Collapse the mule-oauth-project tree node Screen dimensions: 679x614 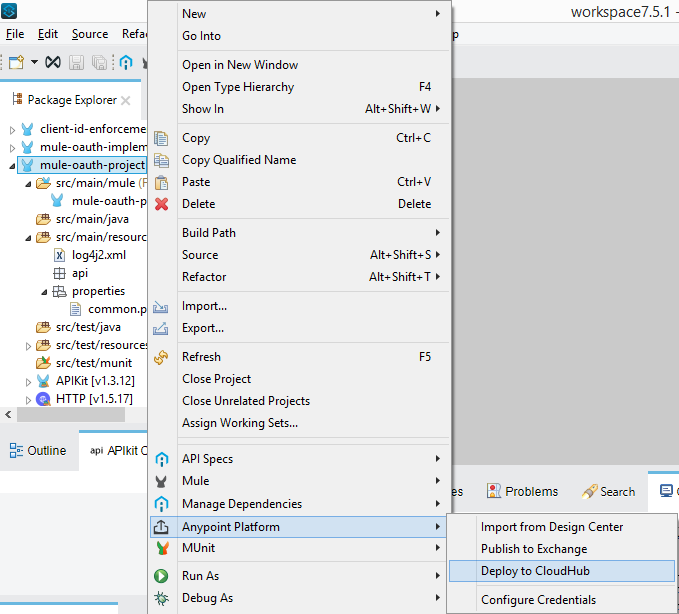pyautogui.click(x=12, y=166)
